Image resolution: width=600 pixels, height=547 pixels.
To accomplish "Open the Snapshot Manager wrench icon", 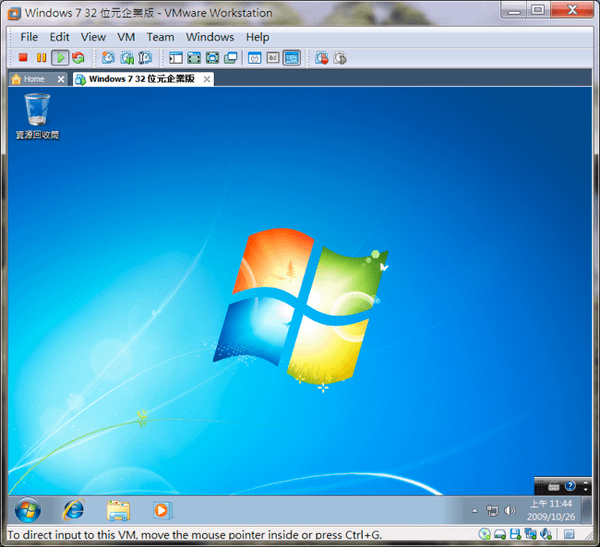I will click(145, 58).
